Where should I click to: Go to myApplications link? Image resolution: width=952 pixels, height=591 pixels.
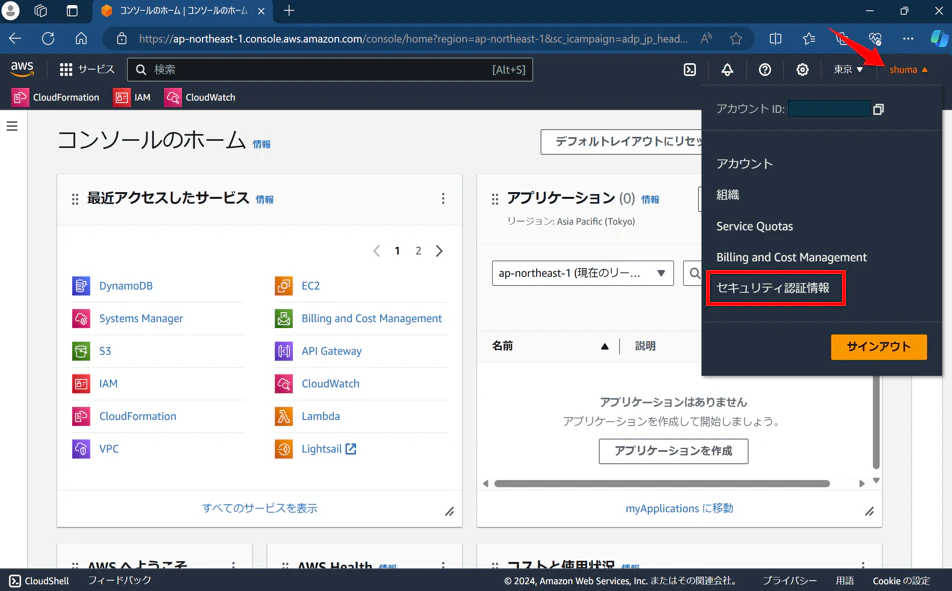(679, 508)
